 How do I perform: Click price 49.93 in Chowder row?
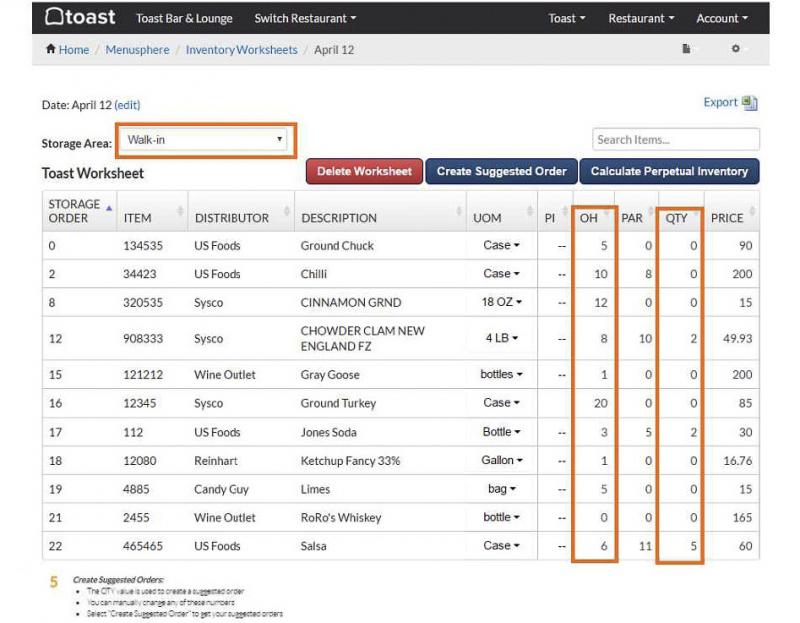pyautogui.click(x=737, y=338)
